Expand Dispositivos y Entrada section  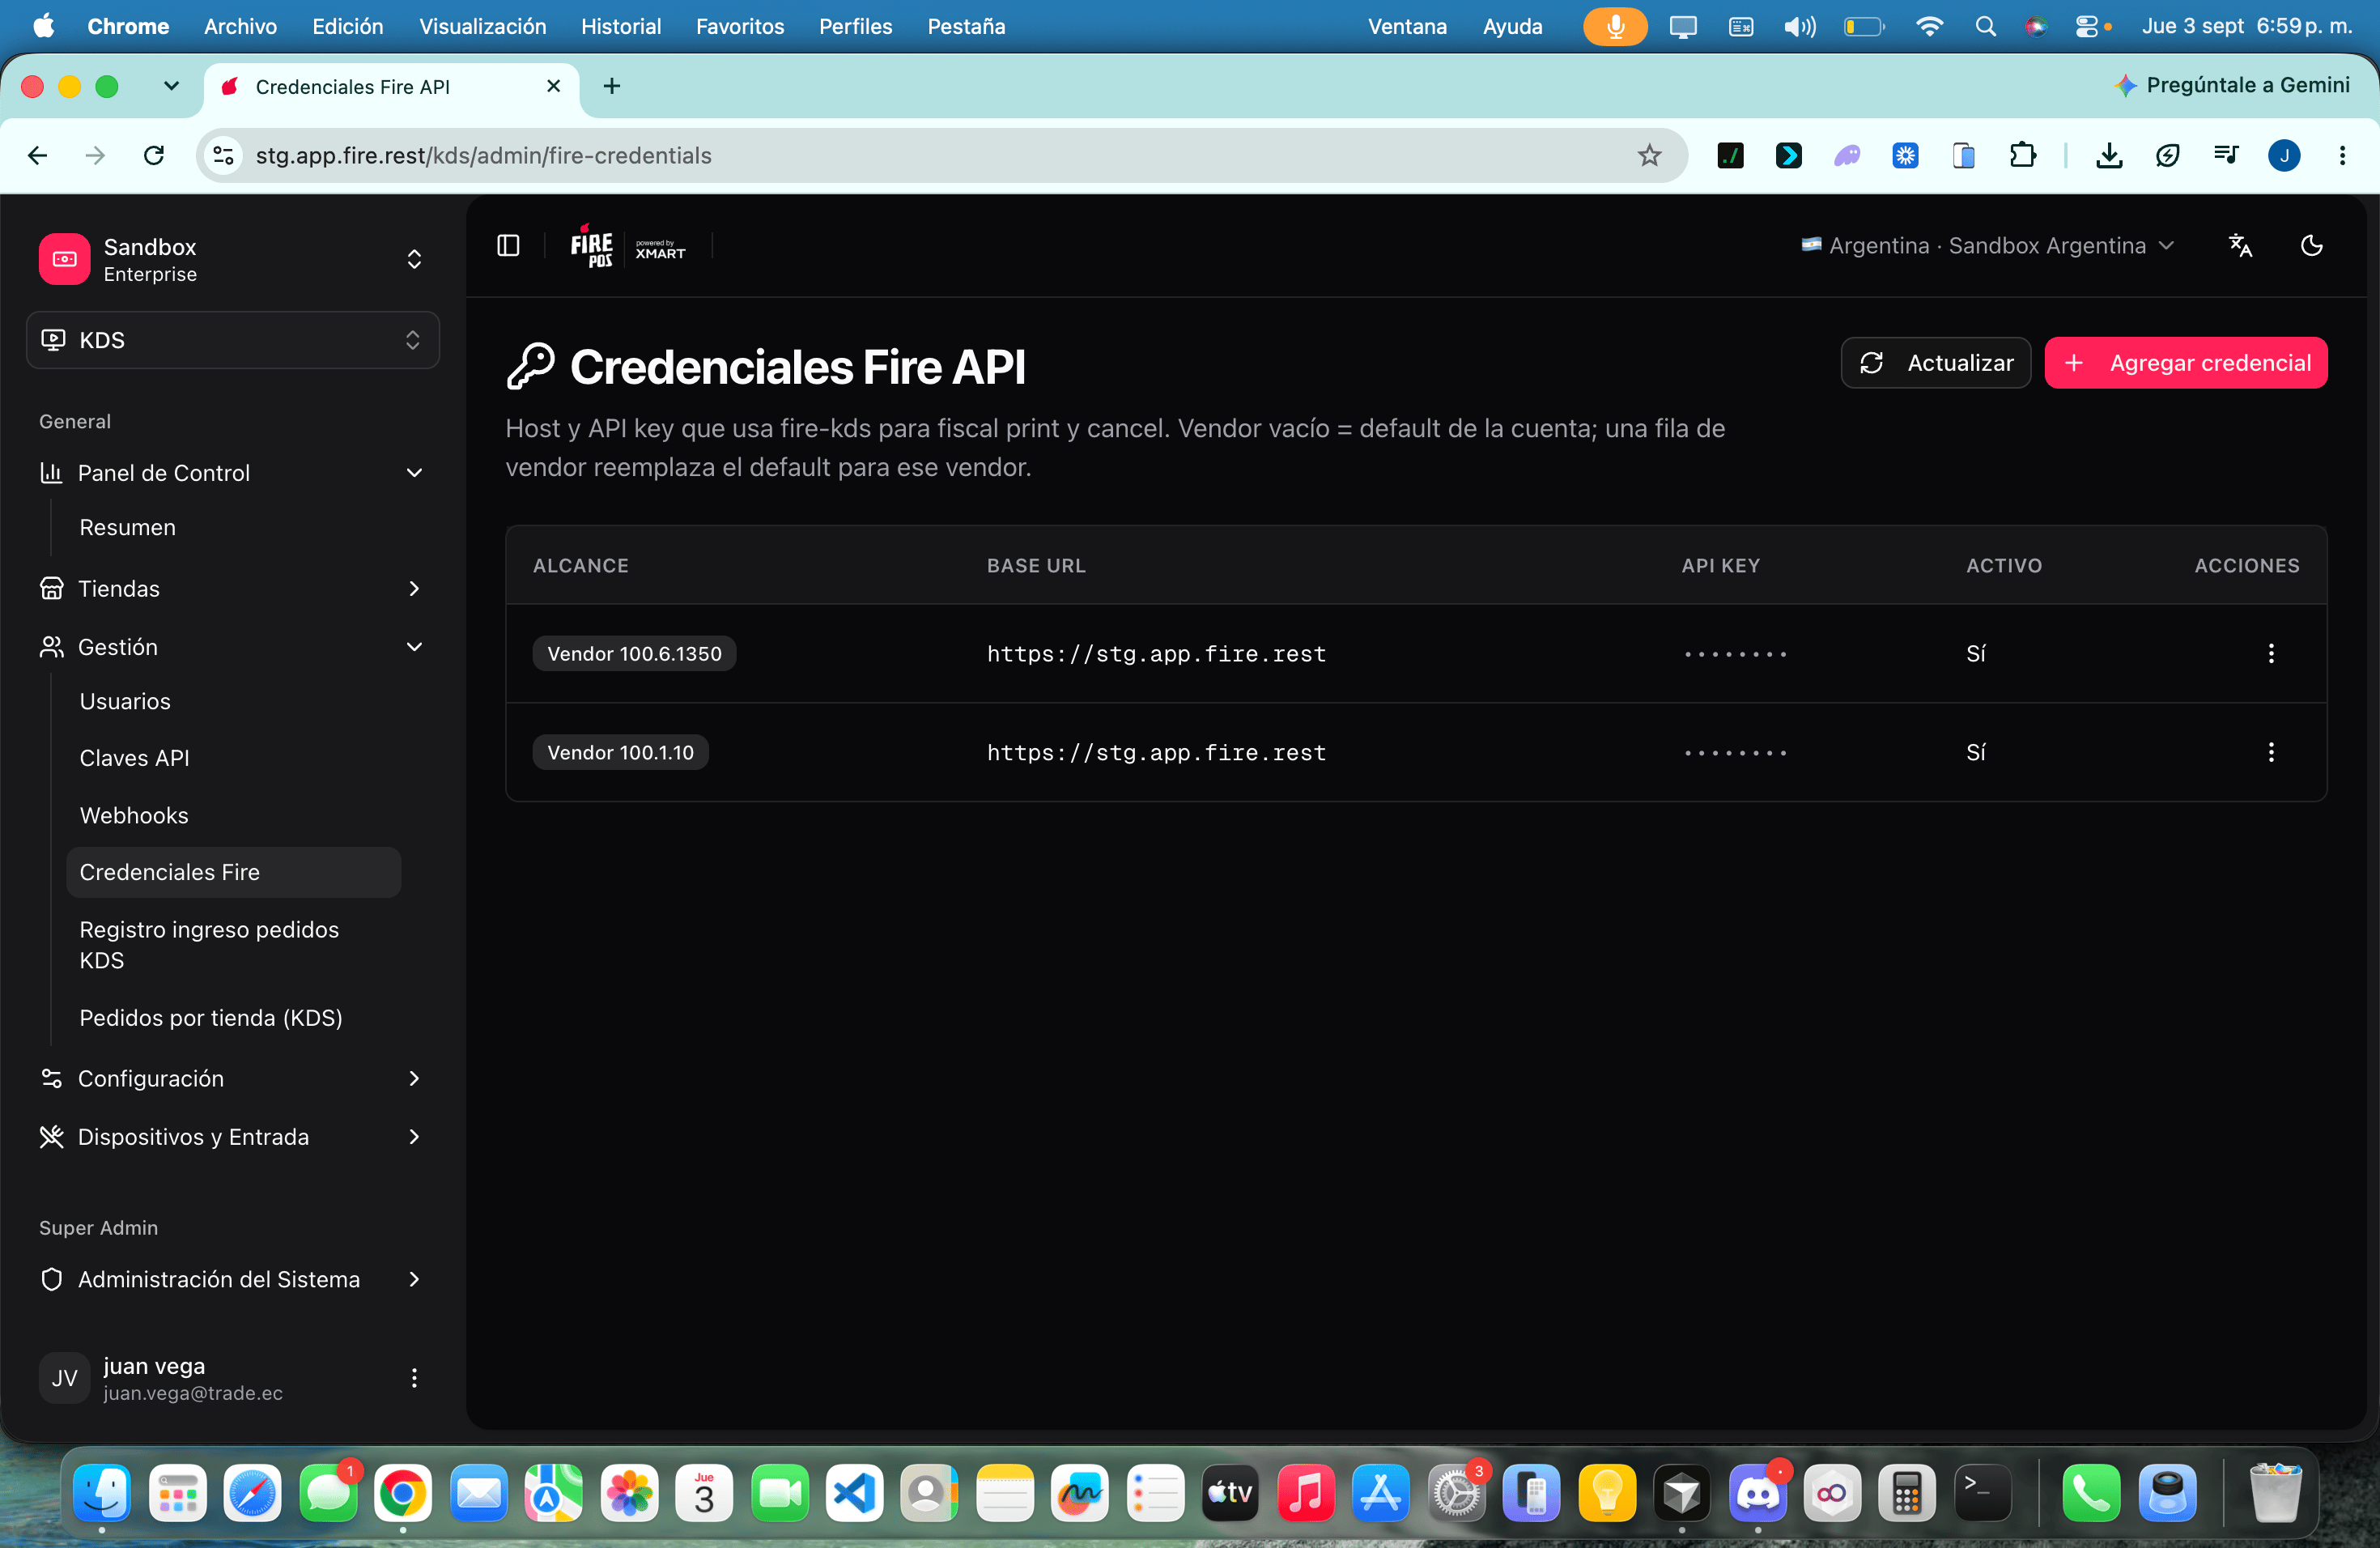click(232, 1137)
